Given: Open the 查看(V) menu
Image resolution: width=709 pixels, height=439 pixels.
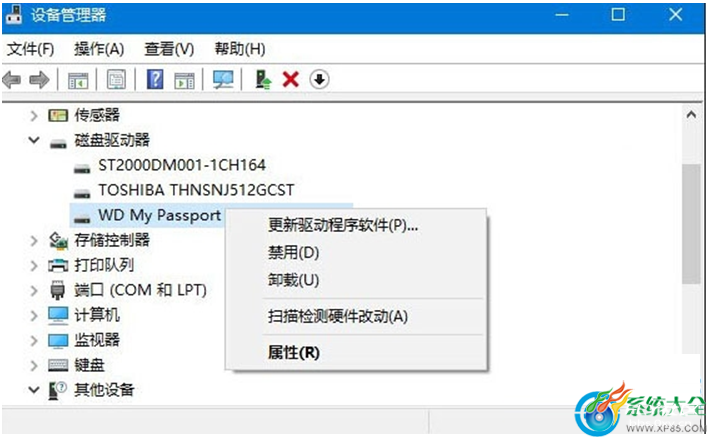Looking at the screenshot, I should point(169,49).
